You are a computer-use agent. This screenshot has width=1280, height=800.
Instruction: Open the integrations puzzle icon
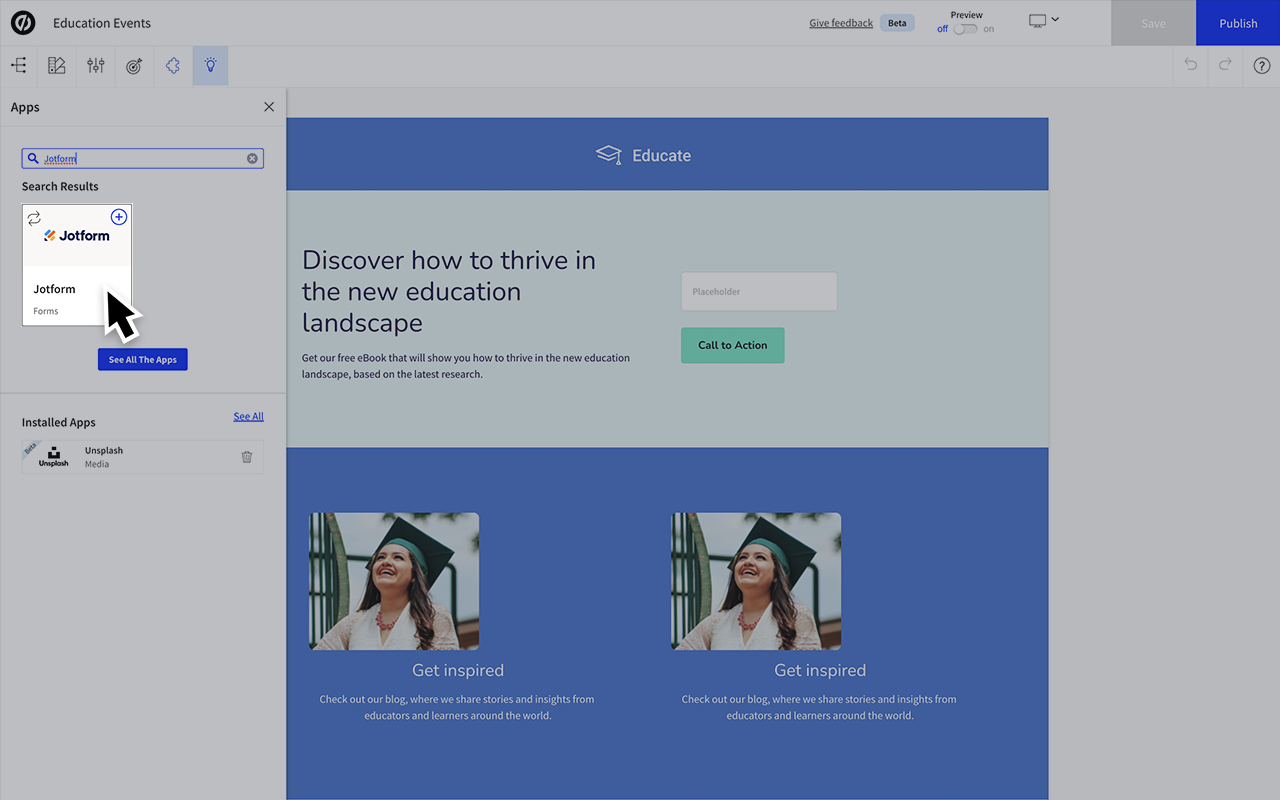click(x=172, y=65)
